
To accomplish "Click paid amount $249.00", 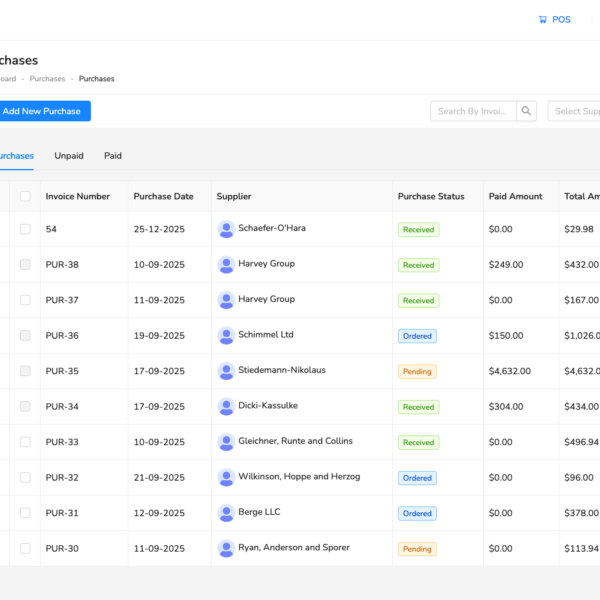I will point(506,265).
